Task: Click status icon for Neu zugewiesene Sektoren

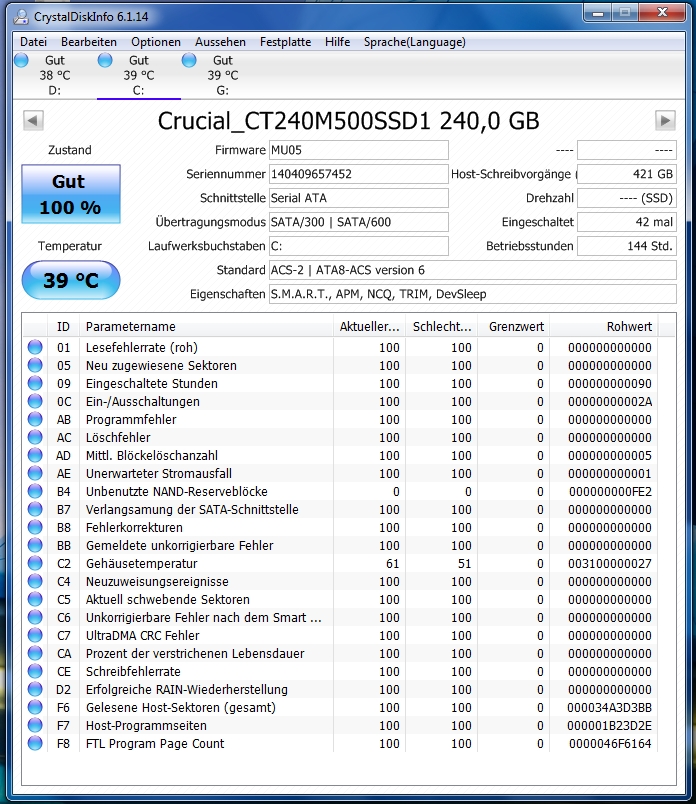Action: (35, 365)
